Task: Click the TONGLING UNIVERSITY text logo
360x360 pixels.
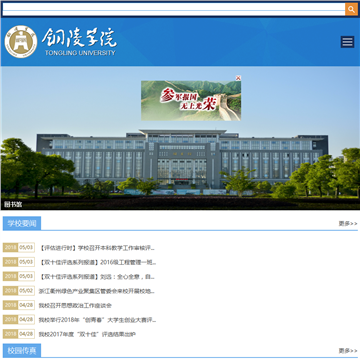Action: tap(80, 53)
